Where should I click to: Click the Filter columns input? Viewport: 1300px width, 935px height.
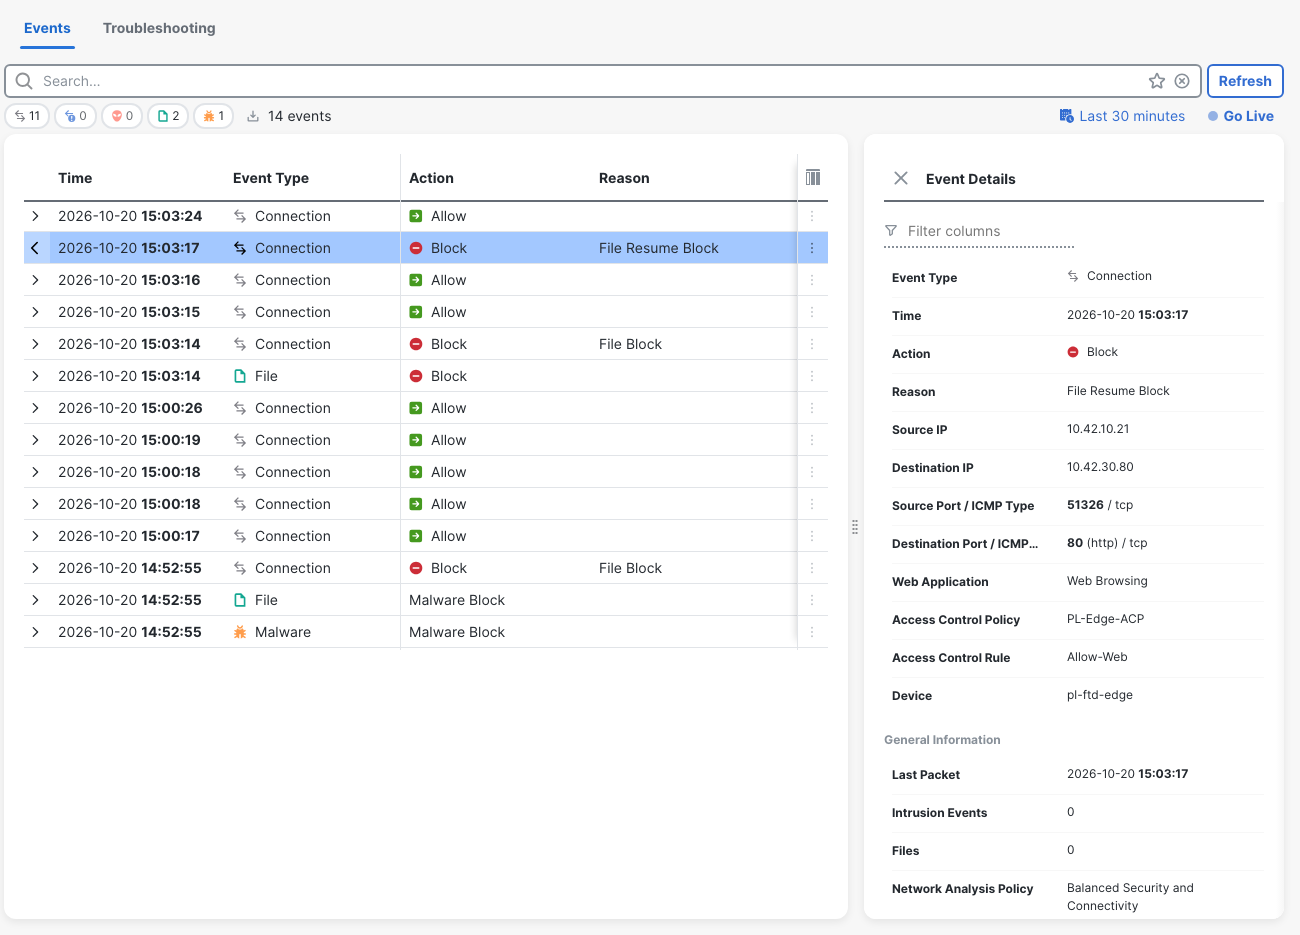click(980, 231)
